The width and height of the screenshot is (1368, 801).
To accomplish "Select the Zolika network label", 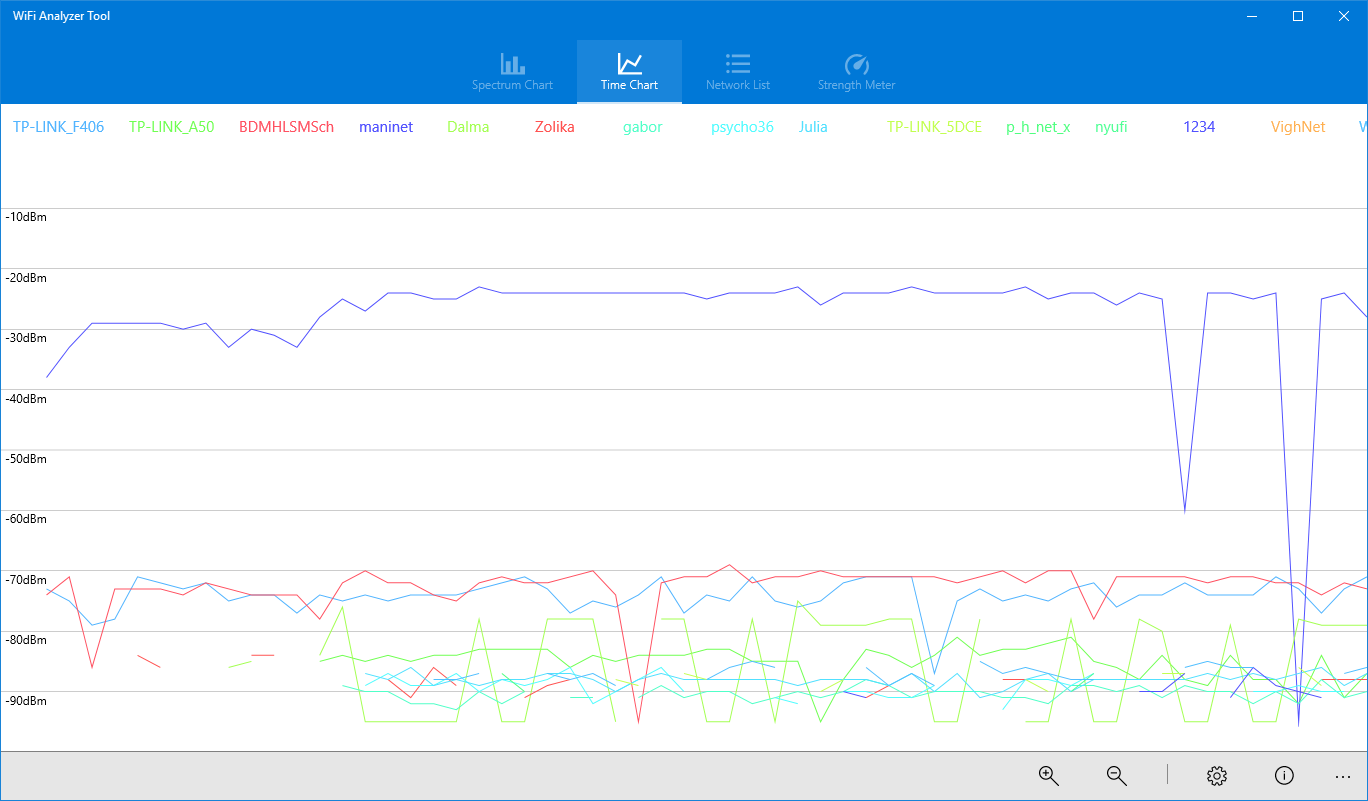I will click(554, 127).
